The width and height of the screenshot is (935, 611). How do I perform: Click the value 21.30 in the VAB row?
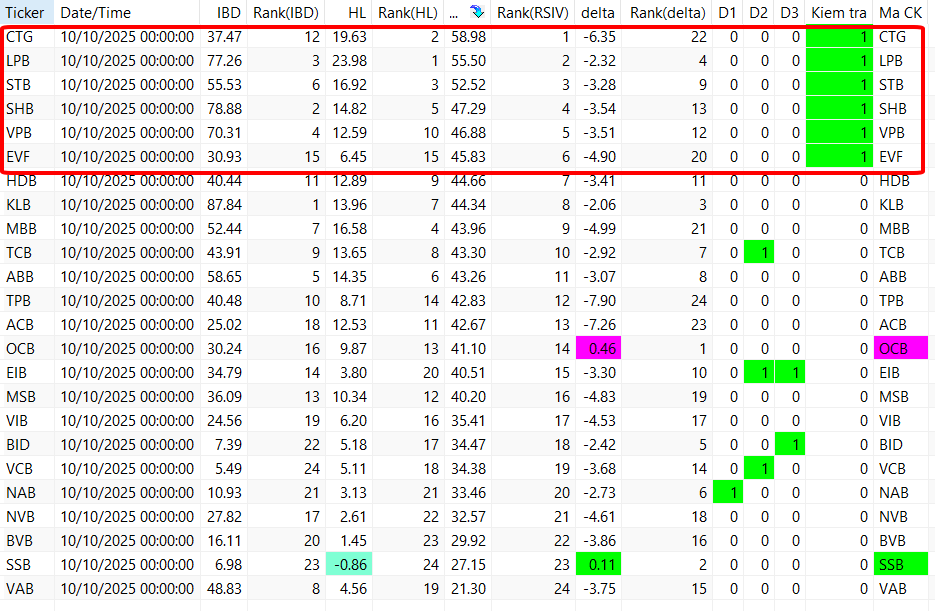(x=468, y=588)
